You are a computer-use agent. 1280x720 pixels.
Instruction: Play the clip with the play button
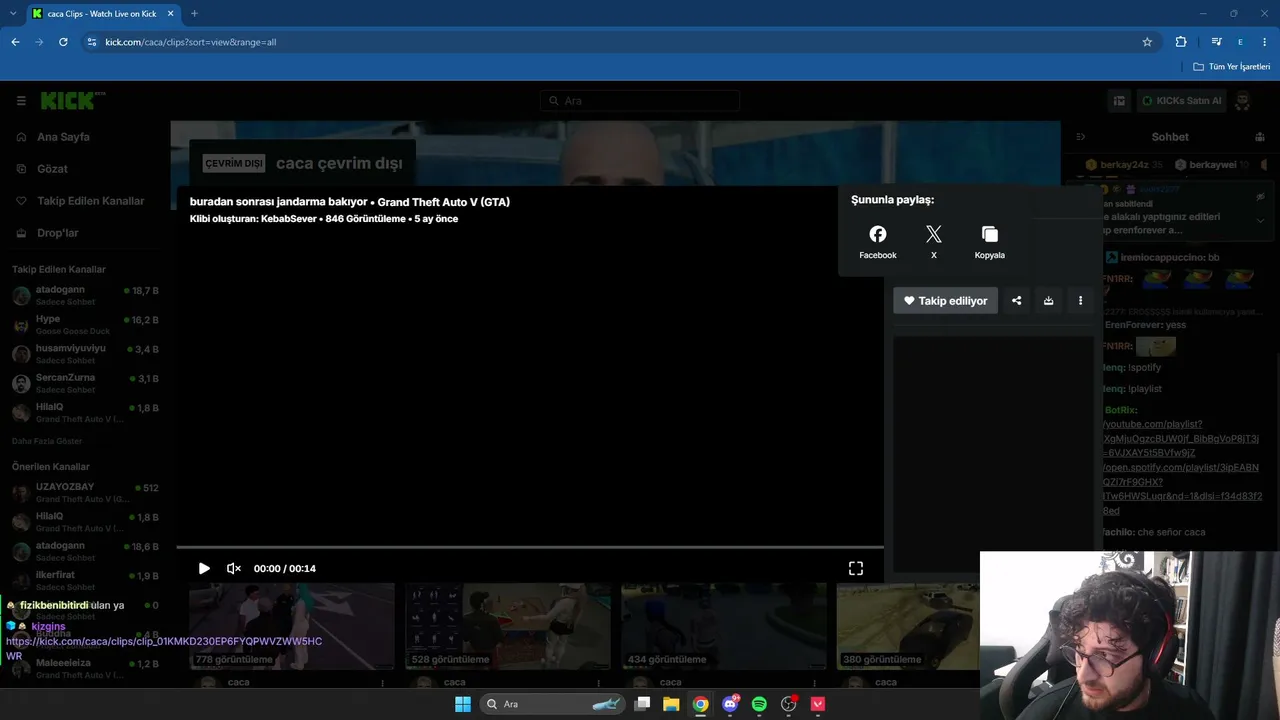pyautogui.click(x=204, y=568)
